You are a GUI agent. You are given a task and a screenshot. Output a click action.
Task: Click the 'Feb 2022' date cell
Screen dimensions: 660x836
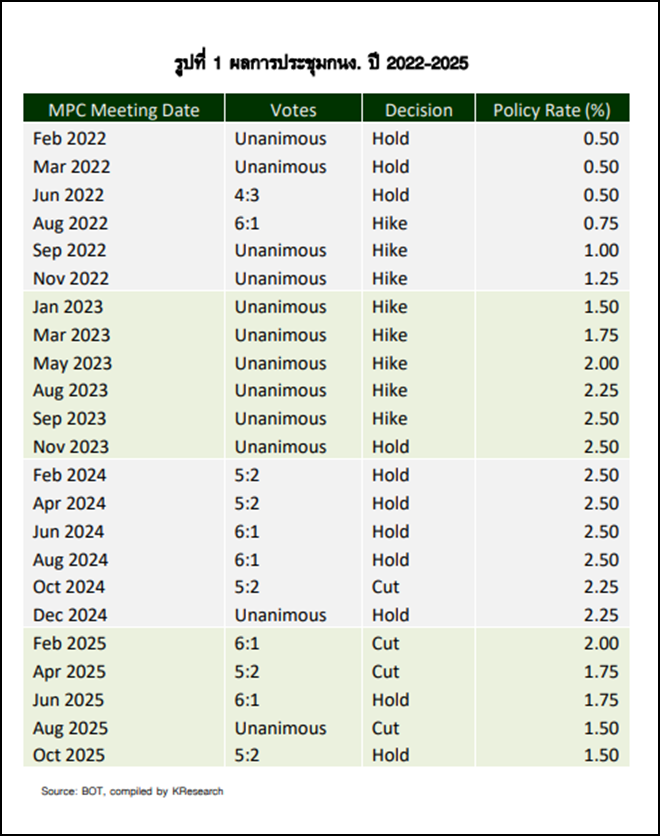click(x=69, y=139)
